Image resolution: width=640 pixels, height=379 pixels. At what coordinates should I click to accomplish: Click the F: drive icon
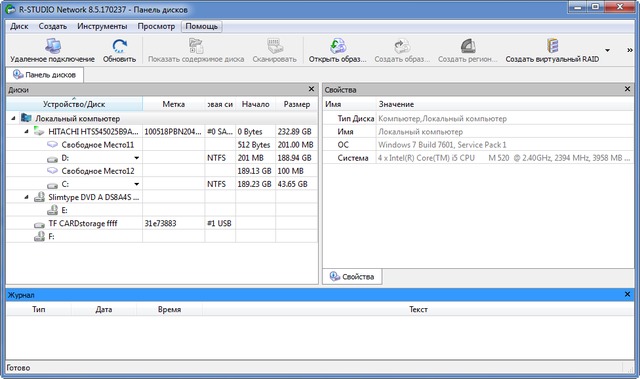[39, 236]
